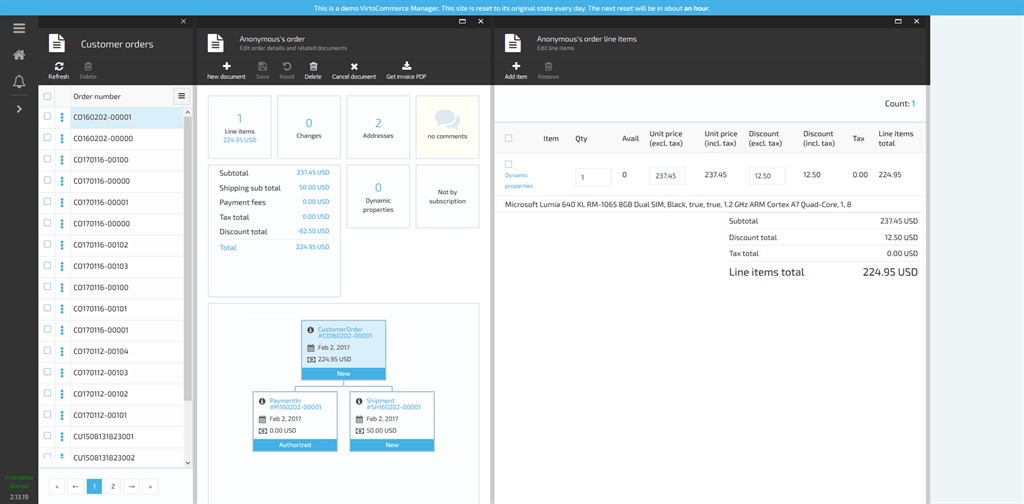Open CustomerOrder #CO160202-00001 node
1024x504 pixels.
click(344, 349)
